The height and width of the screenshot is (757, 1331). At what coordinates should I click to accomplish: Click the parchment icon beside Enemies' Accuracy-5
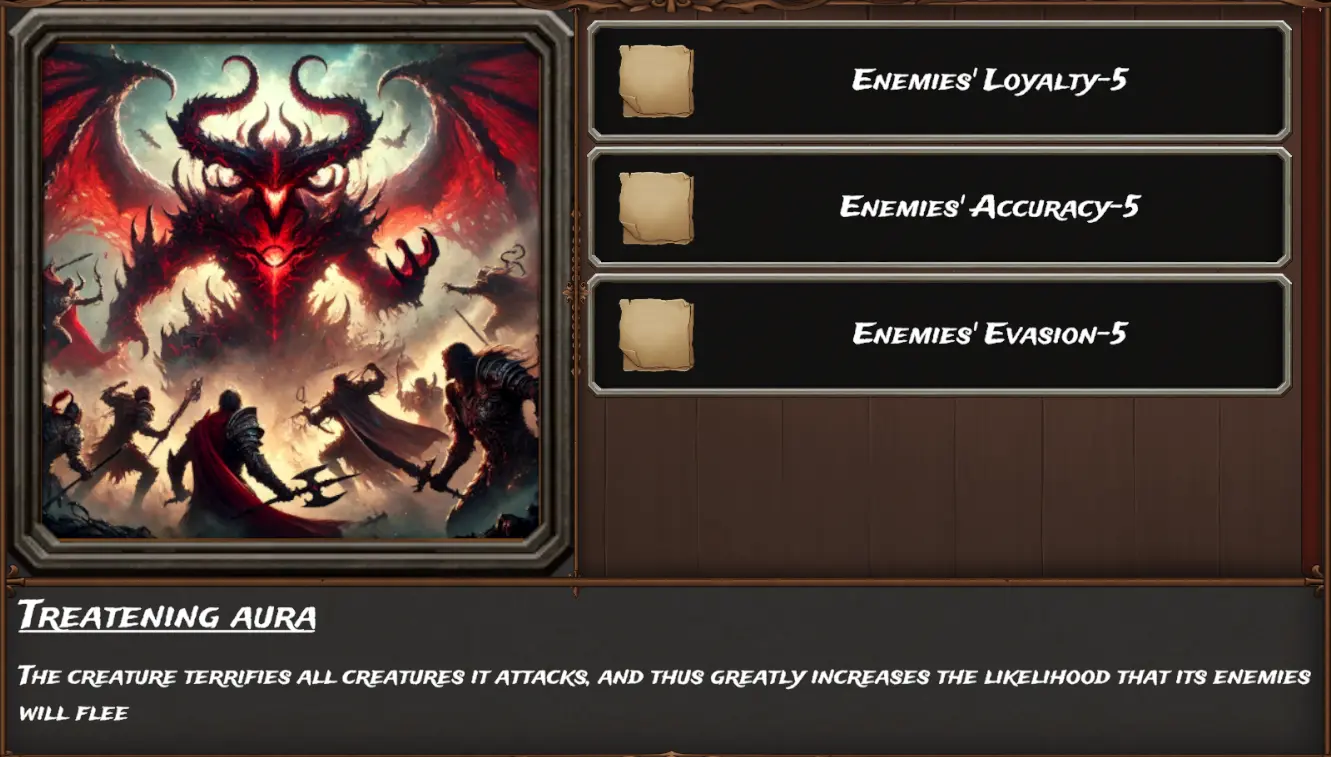[655, 208]
